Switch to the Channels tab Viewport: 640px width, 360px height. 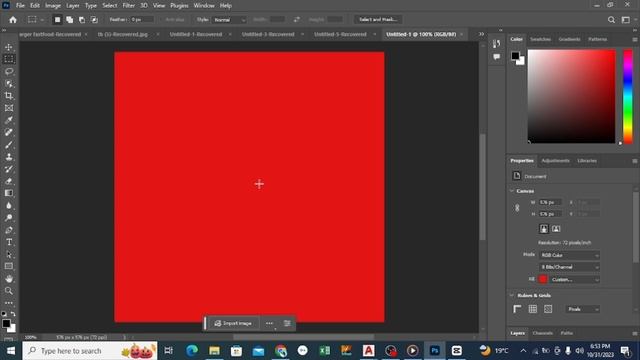(x=542, y=333)
